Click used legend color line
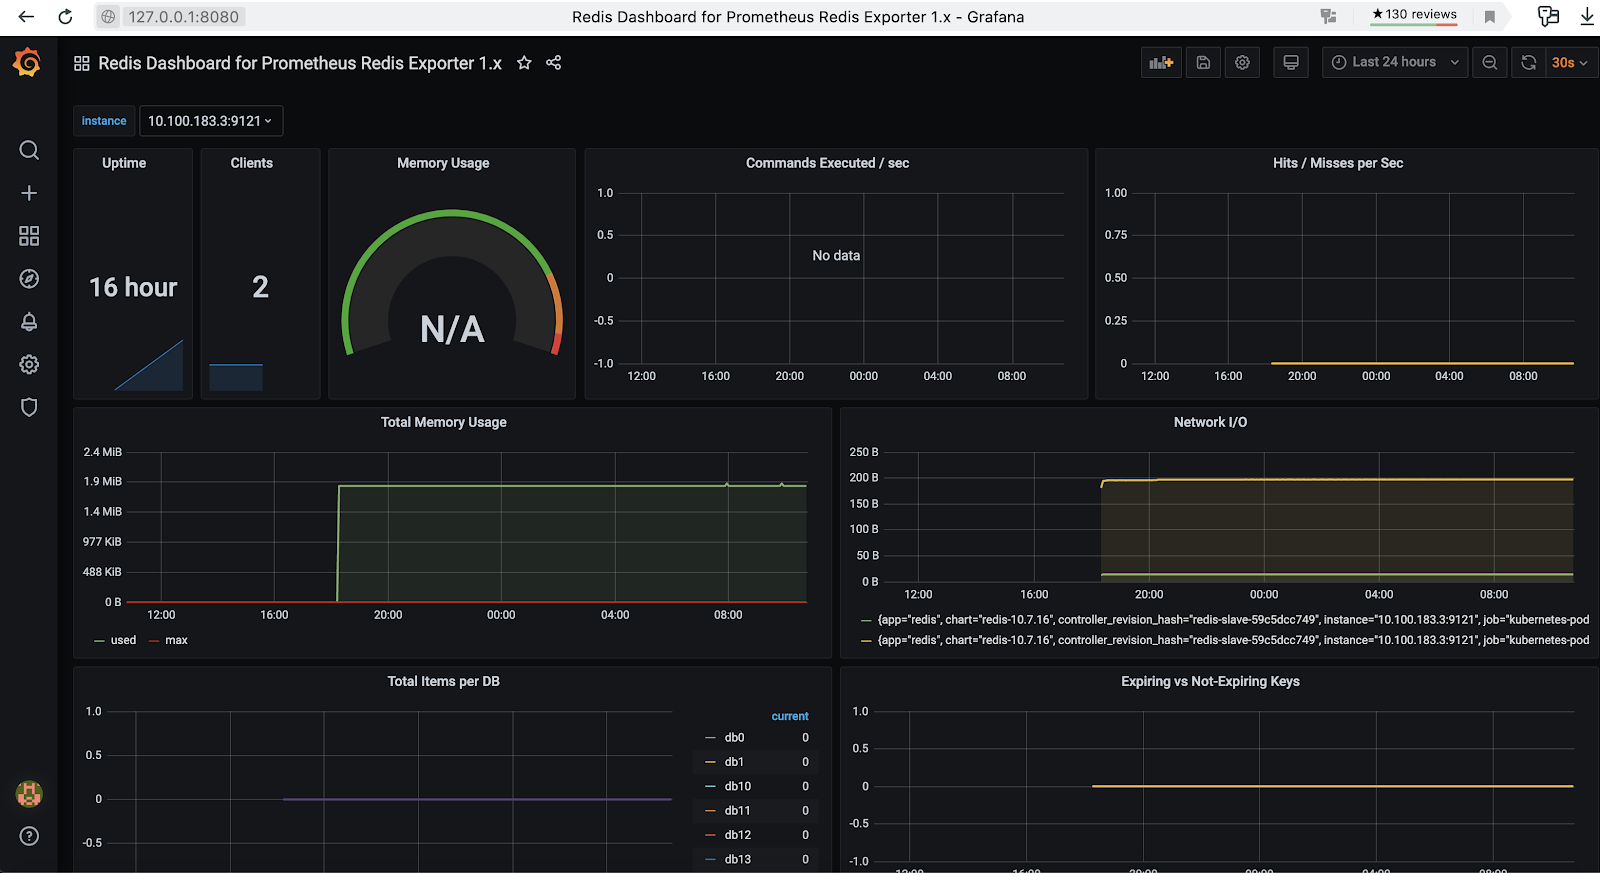This screenshot has height=873, width=1600. pyautogui.click(x=99, y=641)
